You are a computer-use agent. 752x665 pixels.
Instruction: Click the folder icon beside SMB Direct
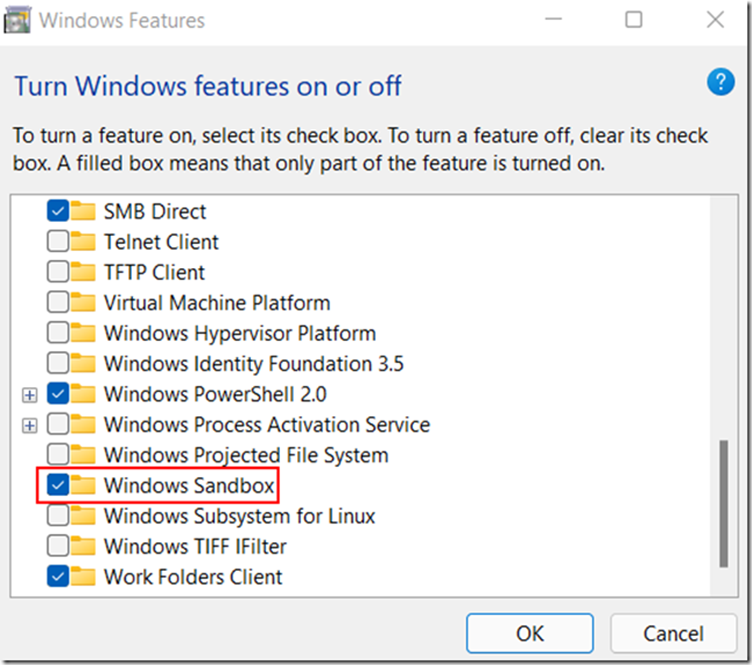click(x=84, y=212)
